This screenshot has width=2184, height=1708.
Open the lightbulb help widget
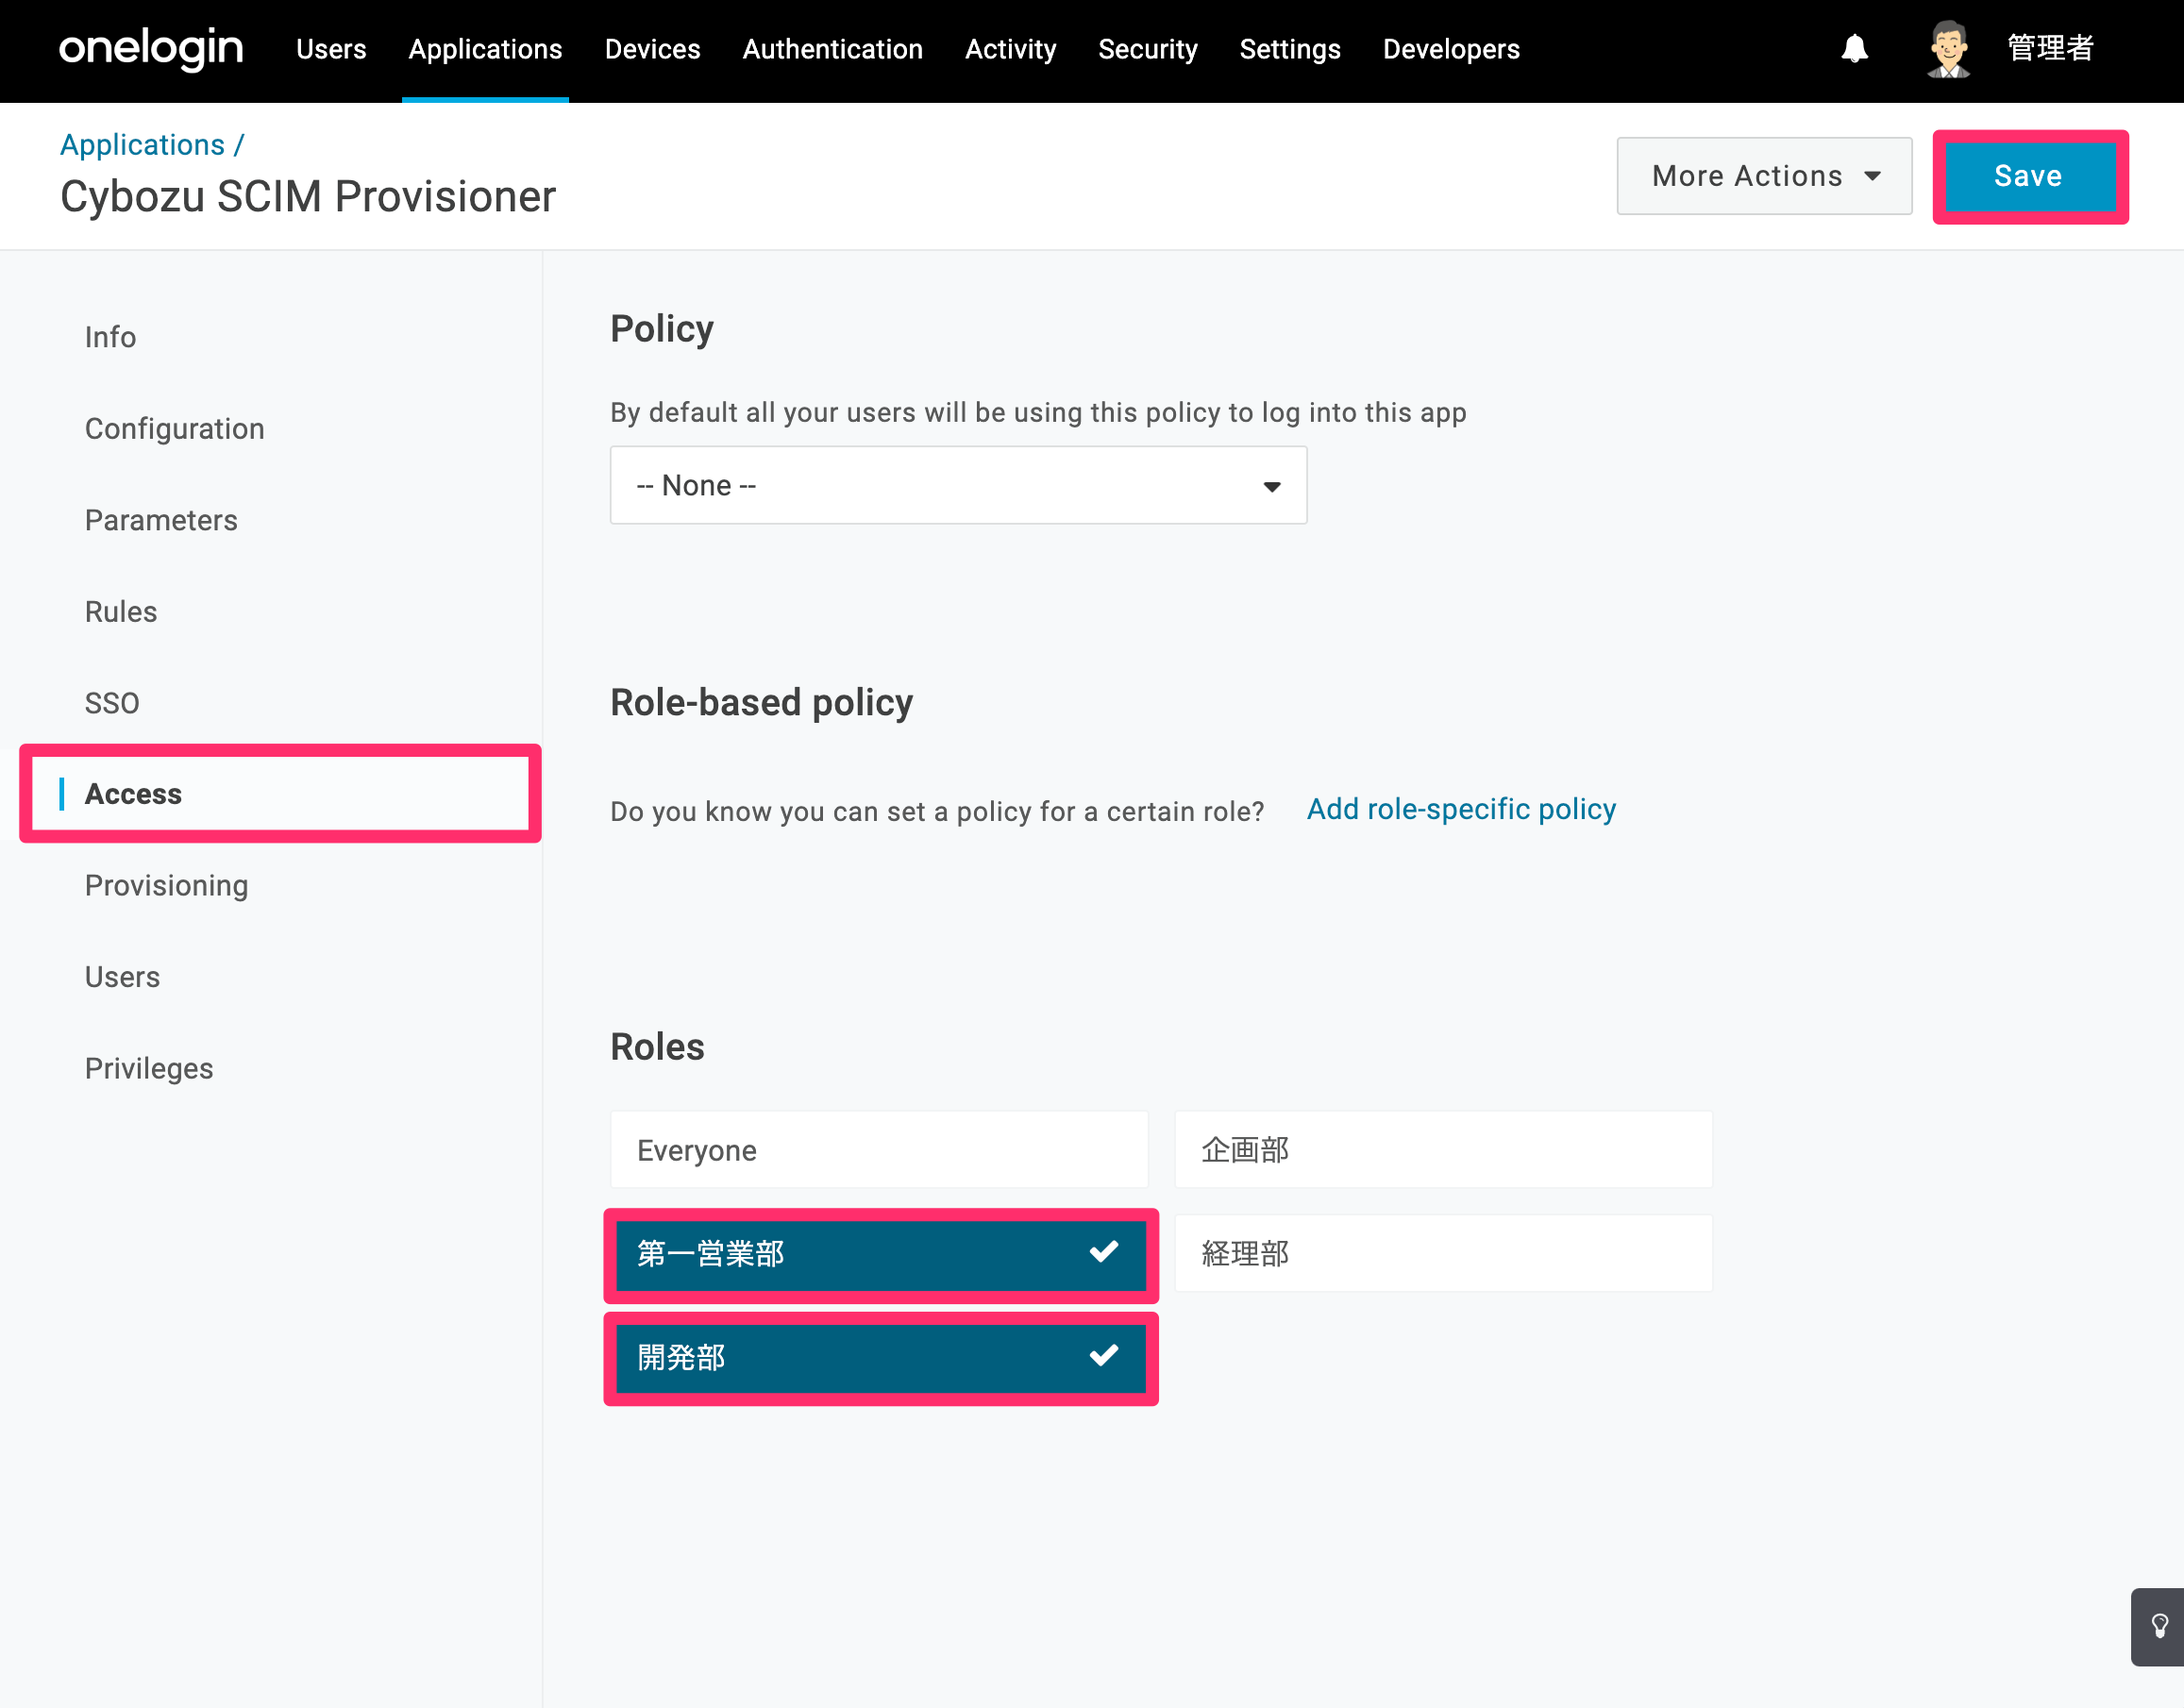[x=2159, y=1626]
